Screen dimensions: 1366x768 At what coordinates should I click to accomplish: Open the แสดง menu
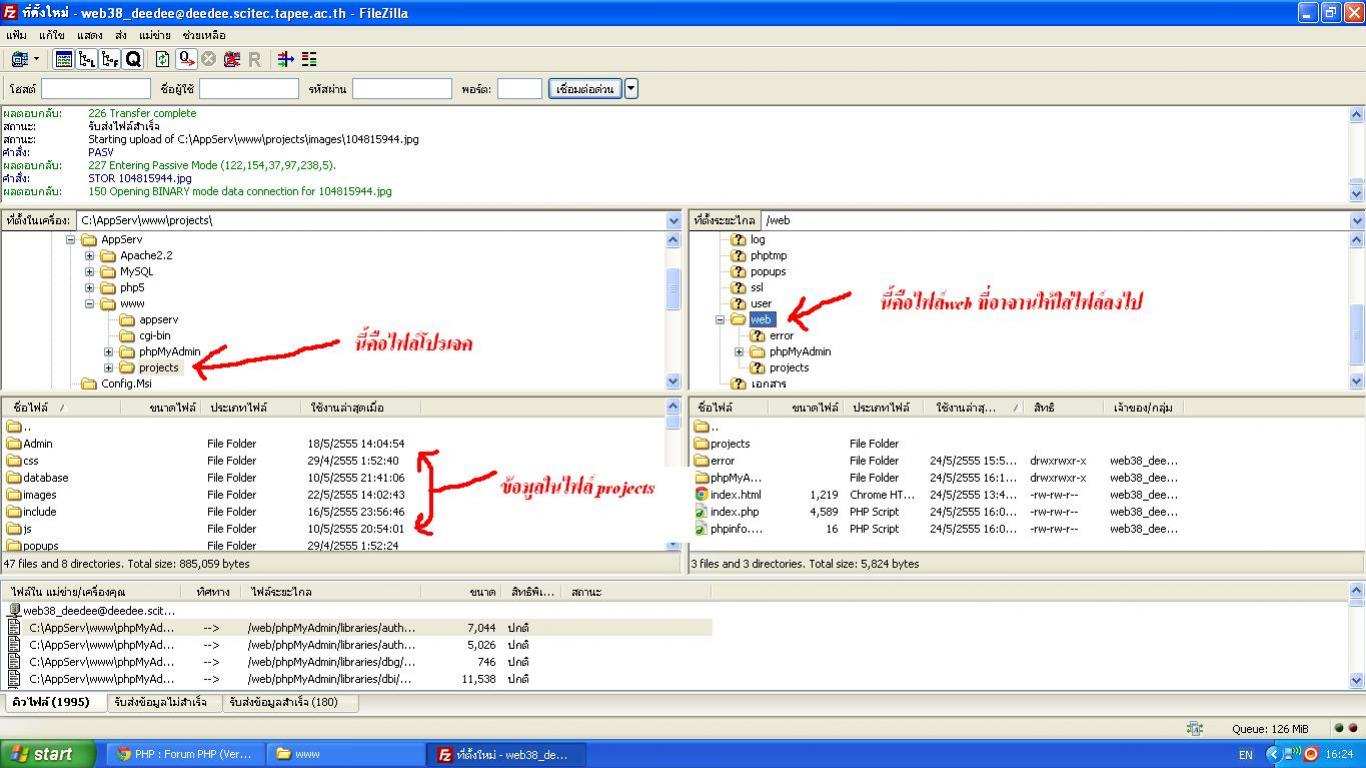click(90, 35)
